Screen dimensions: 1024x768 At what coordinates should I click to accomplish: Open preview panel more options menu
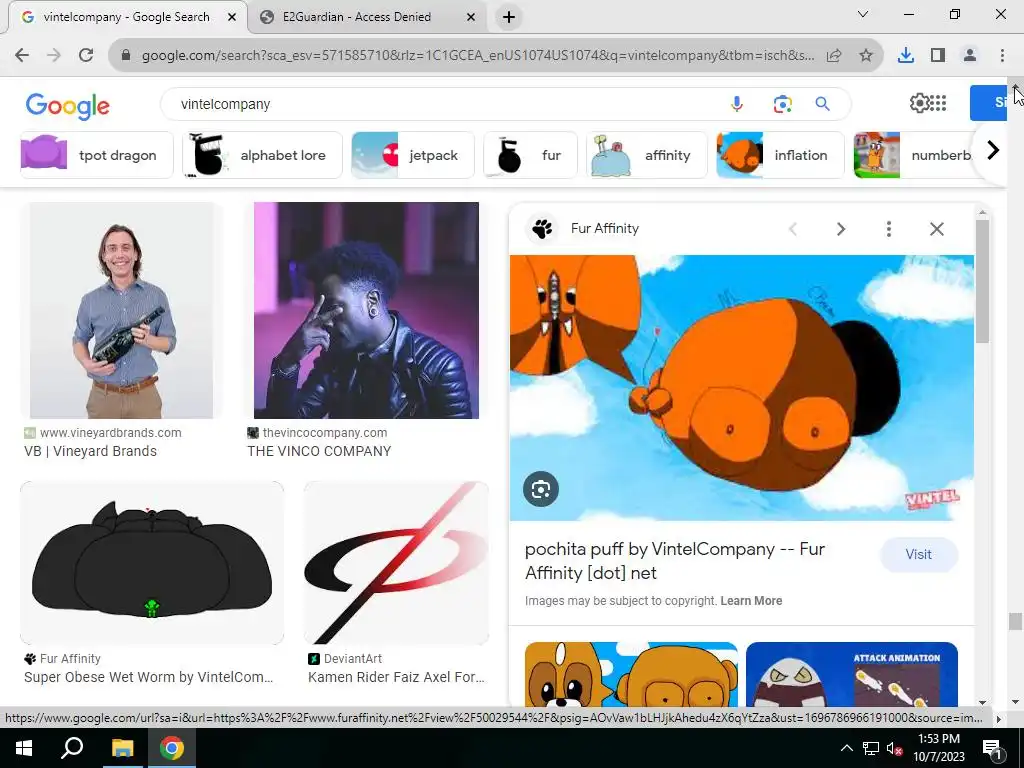tap(889, 229)
